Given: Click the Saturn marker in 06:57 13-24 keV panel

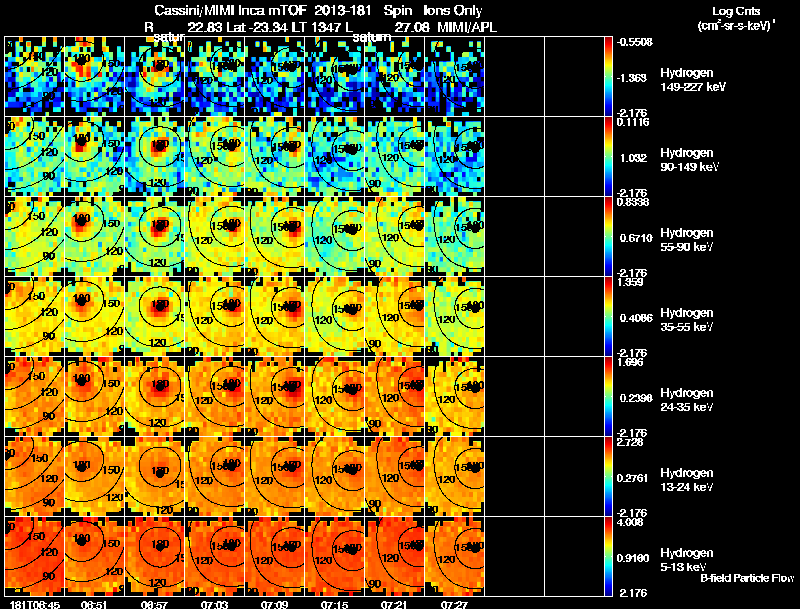Looking at the screenshot, I should point(160,473).
